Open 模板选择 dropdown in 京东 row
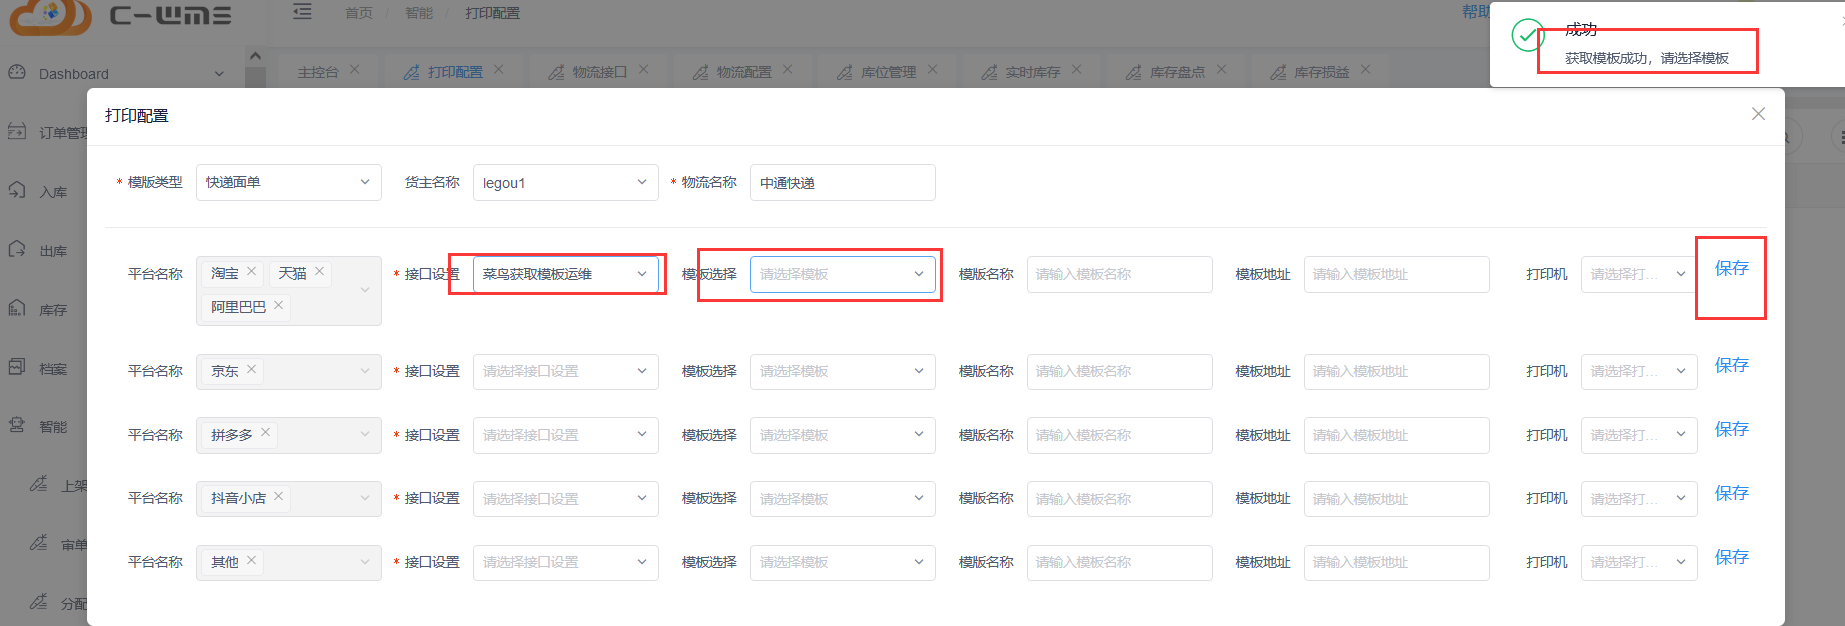Viewport: 1845px width, 626px height. [843, 371]
